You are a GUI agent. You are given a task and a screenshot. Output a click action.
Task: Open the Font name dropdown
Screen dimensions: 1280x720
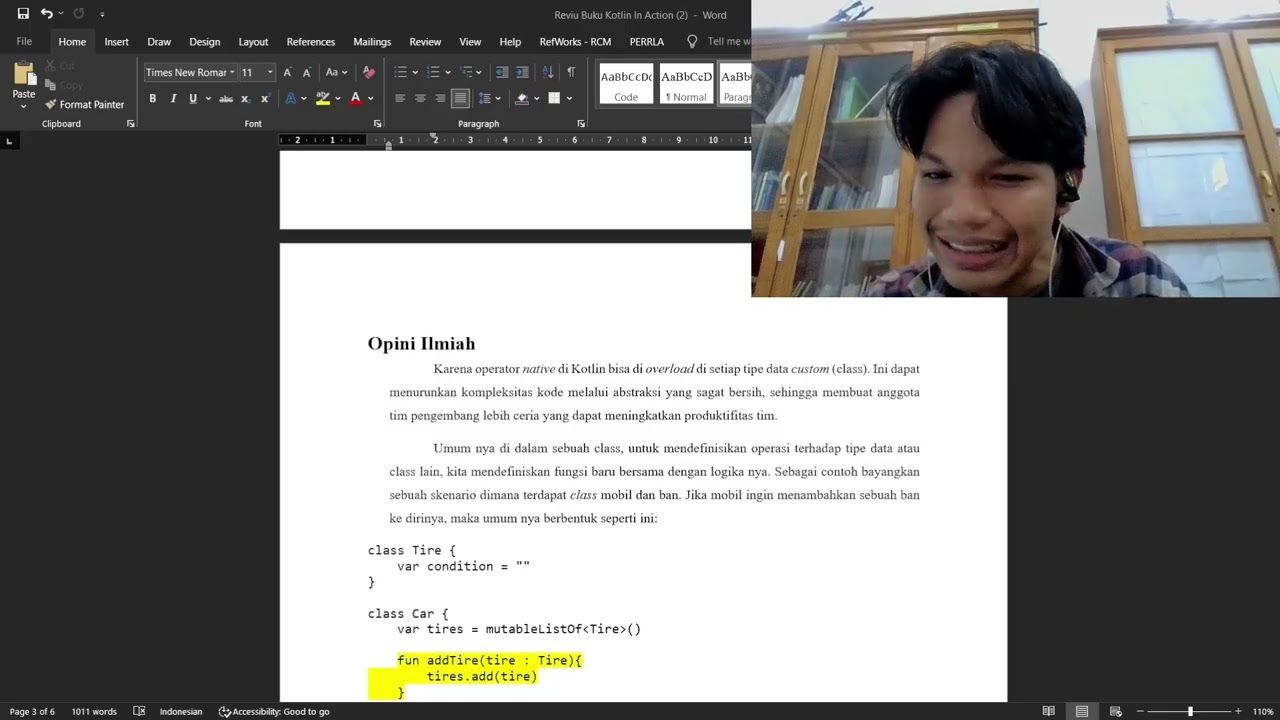click(232, 72)
